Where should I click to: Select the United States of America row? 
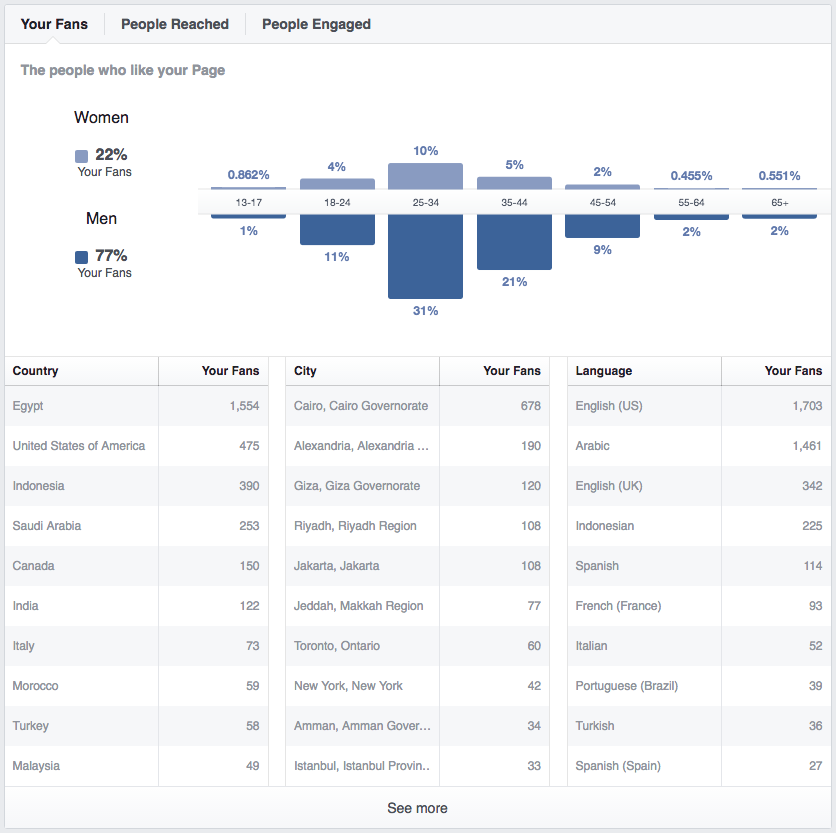pyautogui.click(x=136, y=446)
